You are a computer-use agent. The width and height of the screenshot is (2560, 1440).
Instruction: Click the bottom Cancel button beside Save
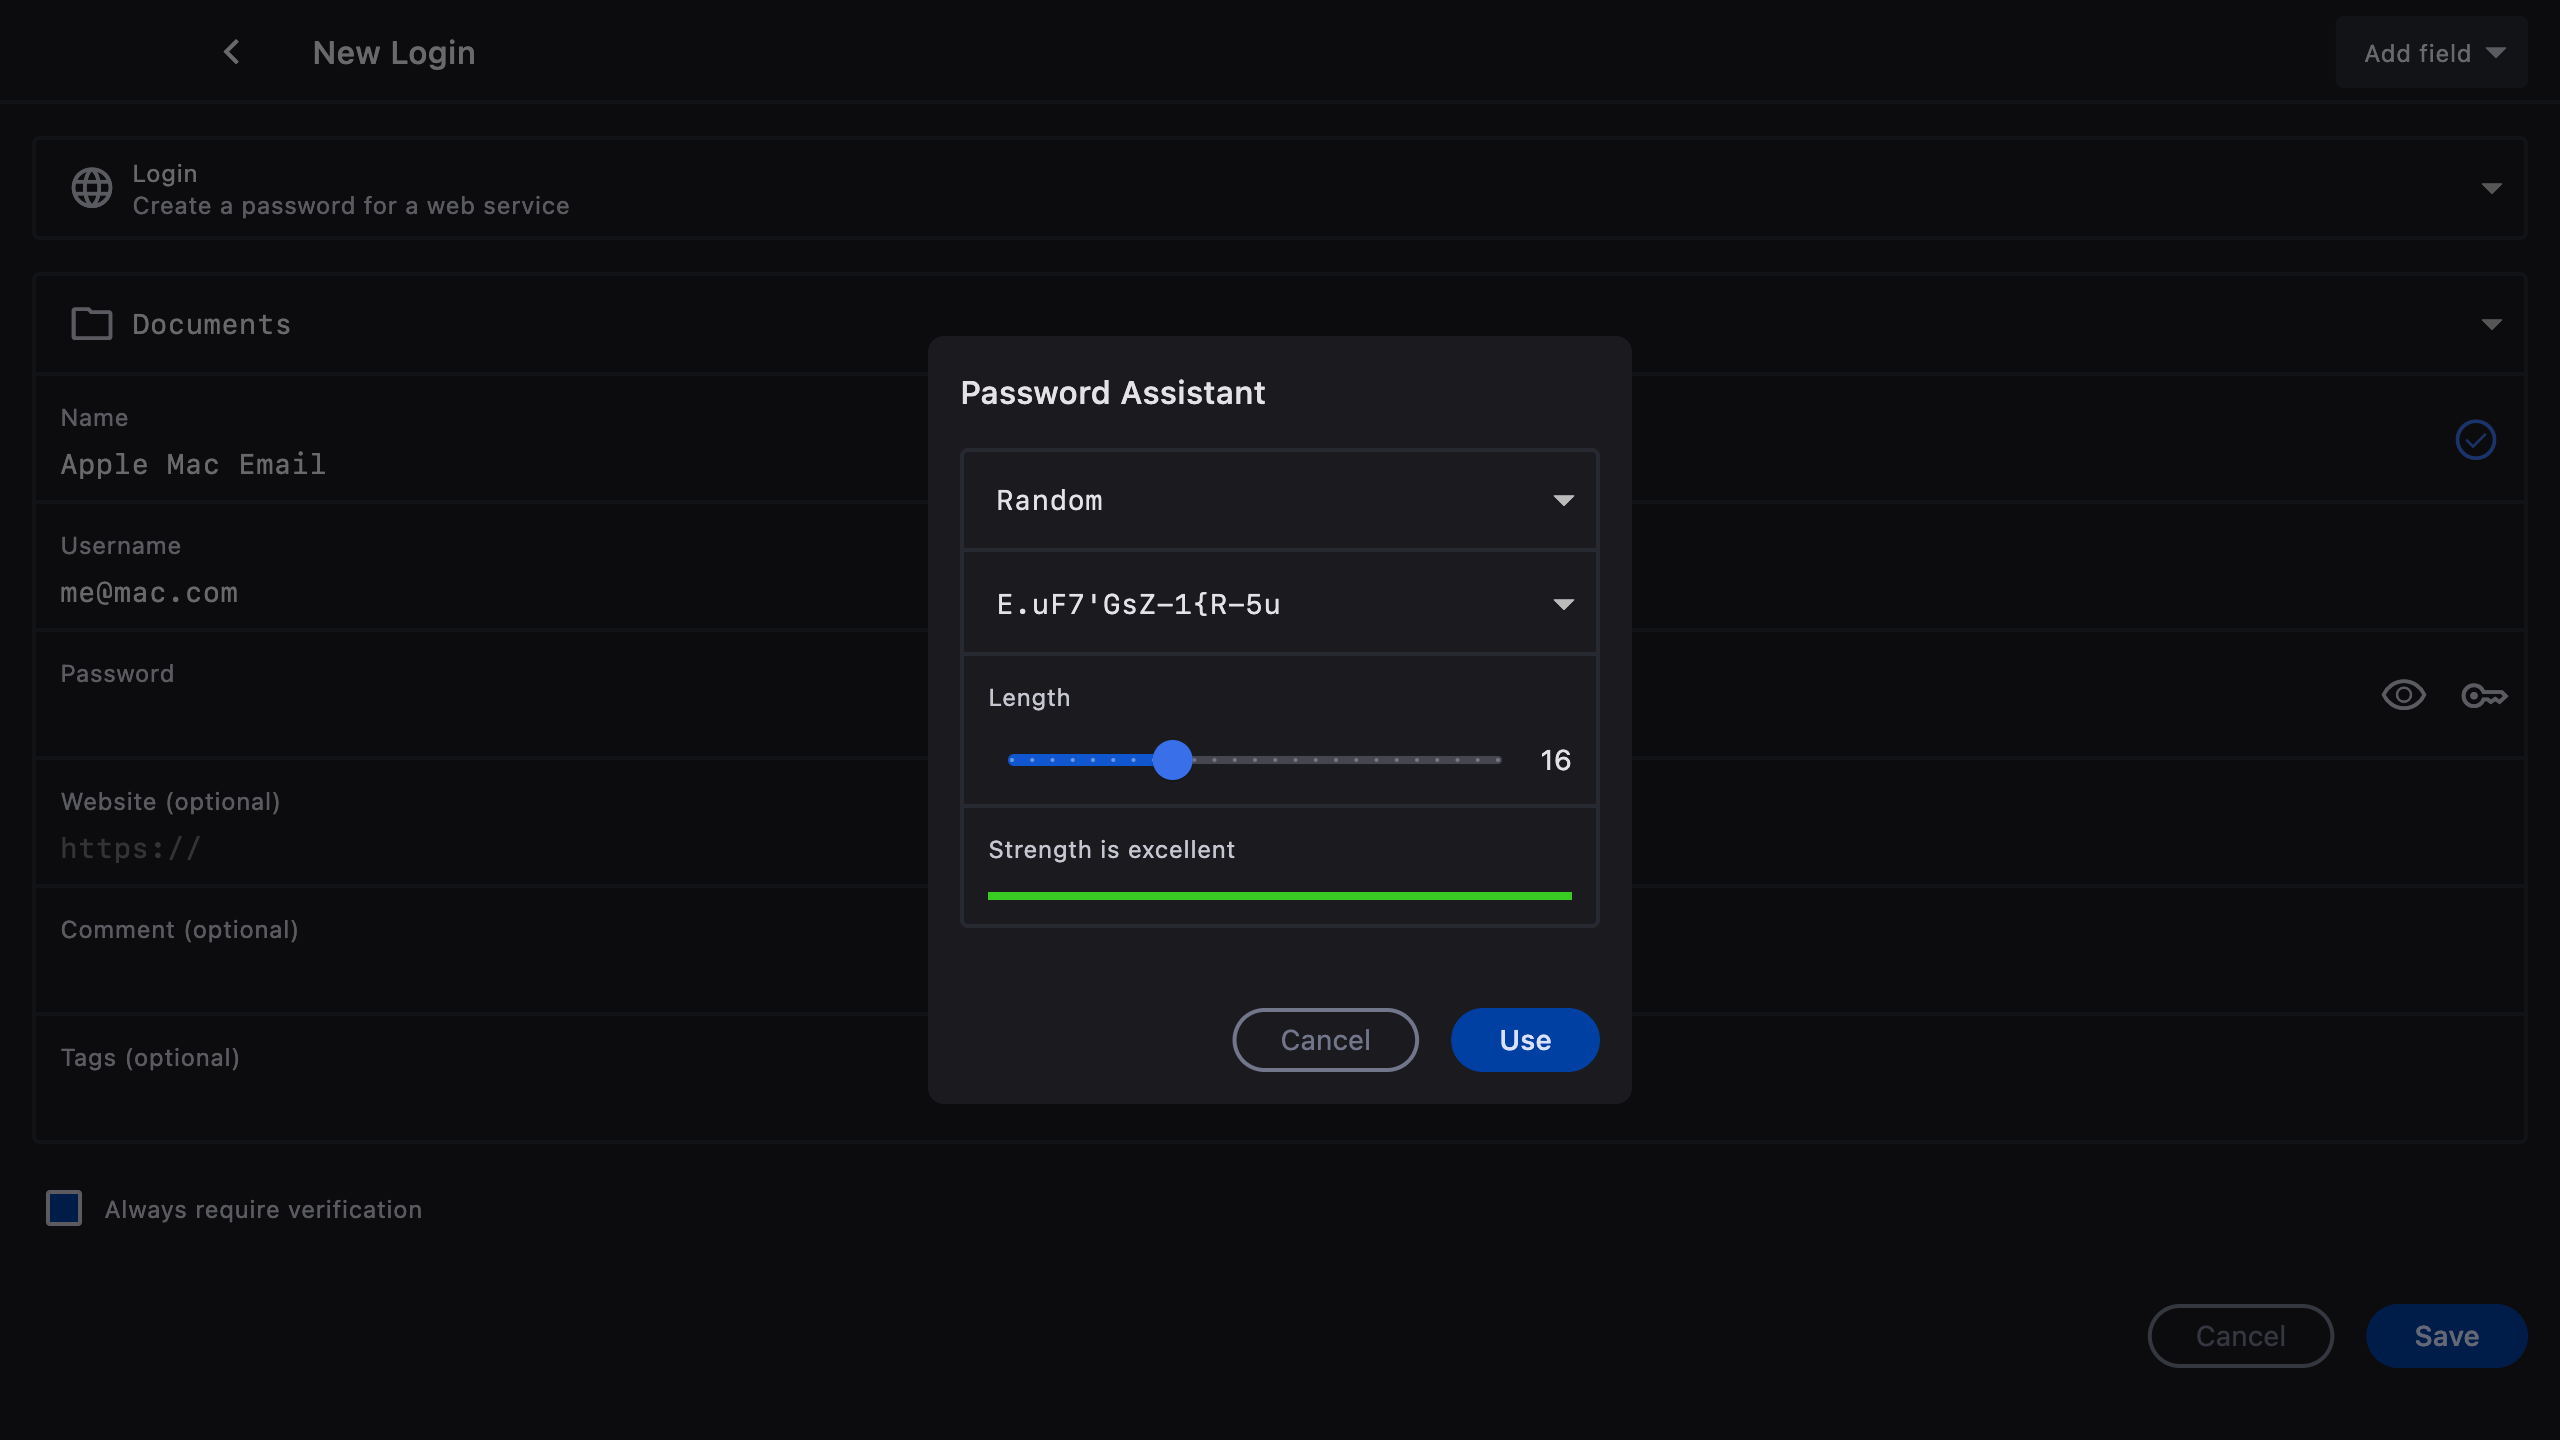[x=2240, y=1336]
